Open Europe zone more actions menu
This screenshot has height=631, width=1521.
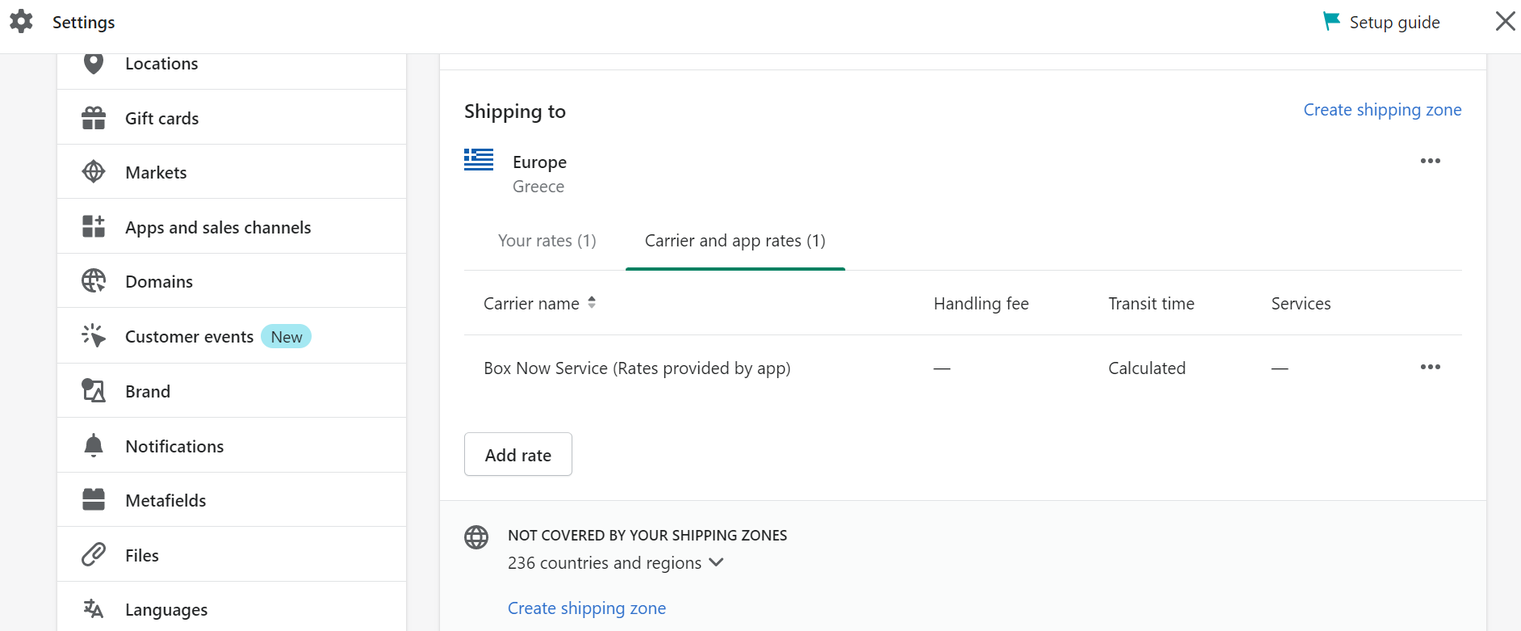point(1430,161)
